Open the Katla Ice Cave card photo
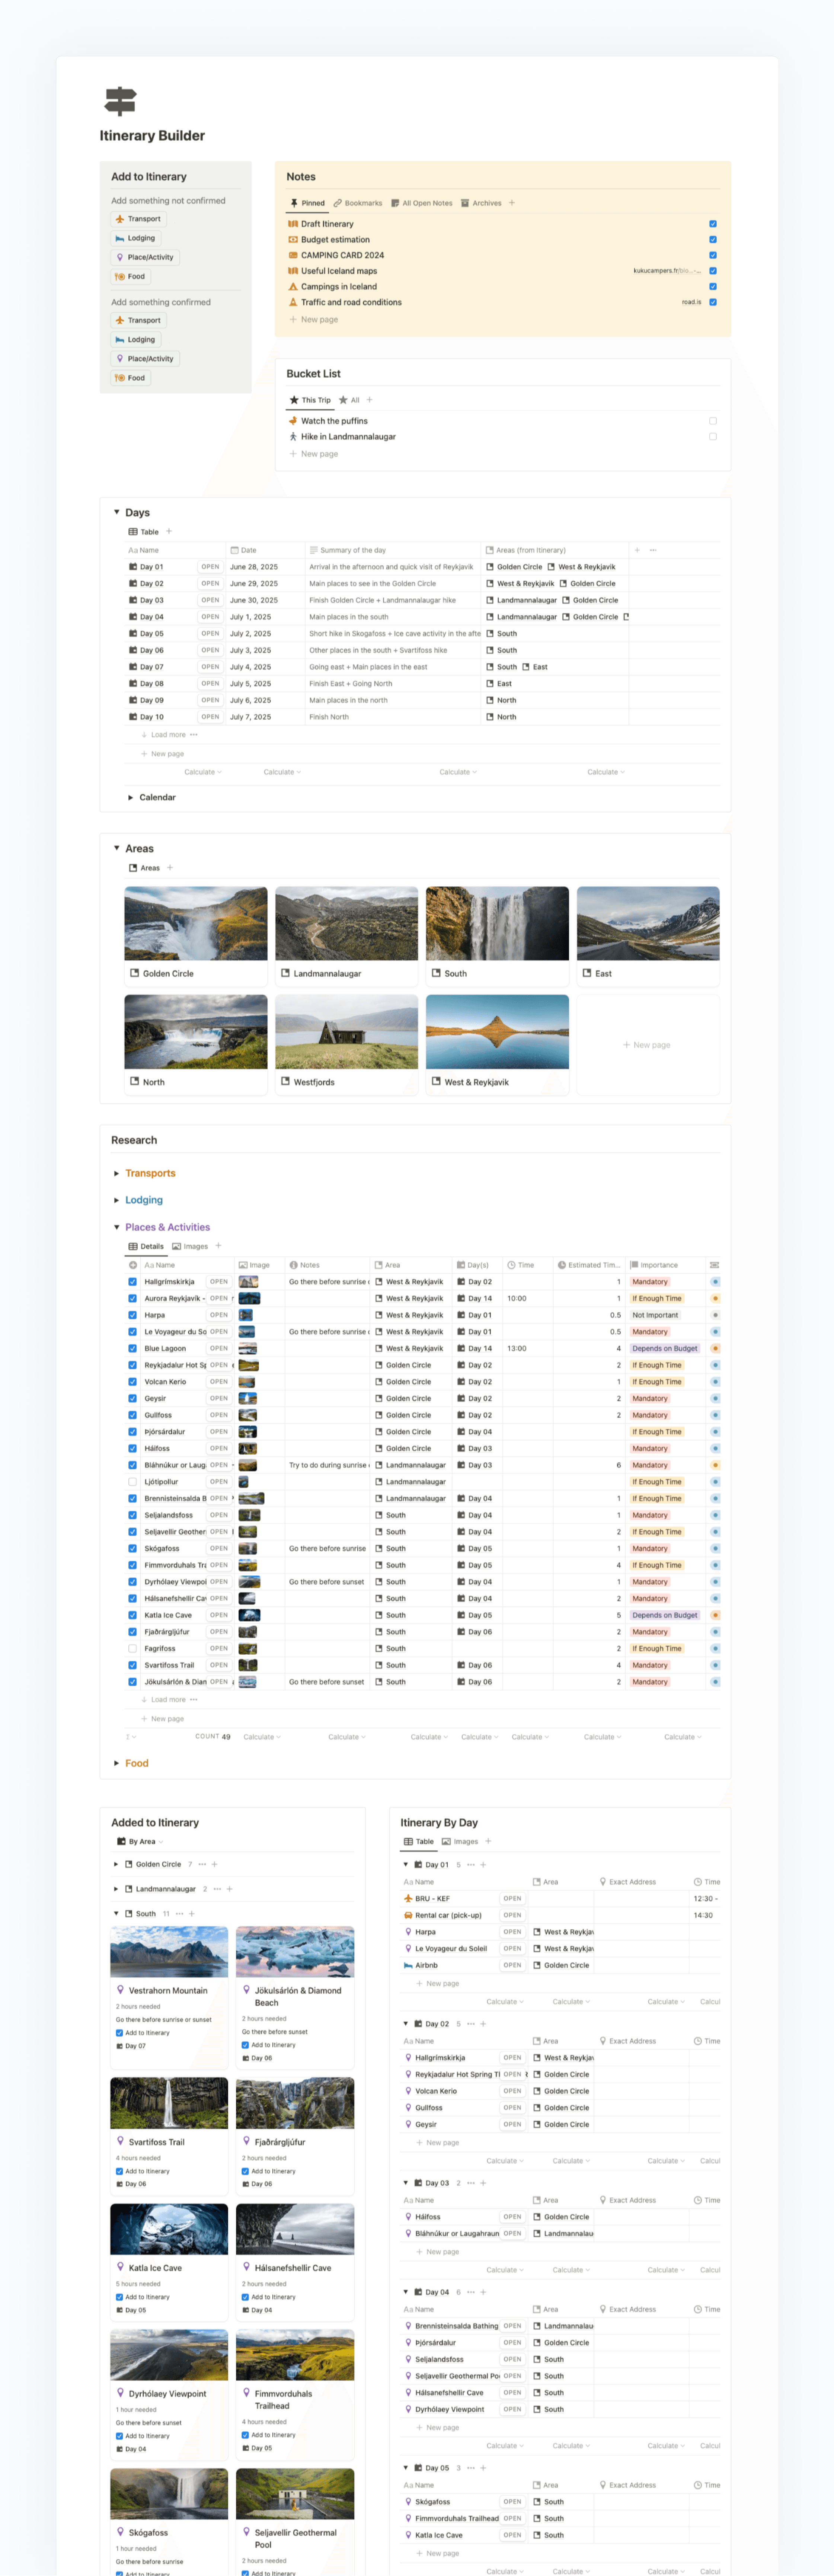834x2576 pixels. [x=169, y=2229]
